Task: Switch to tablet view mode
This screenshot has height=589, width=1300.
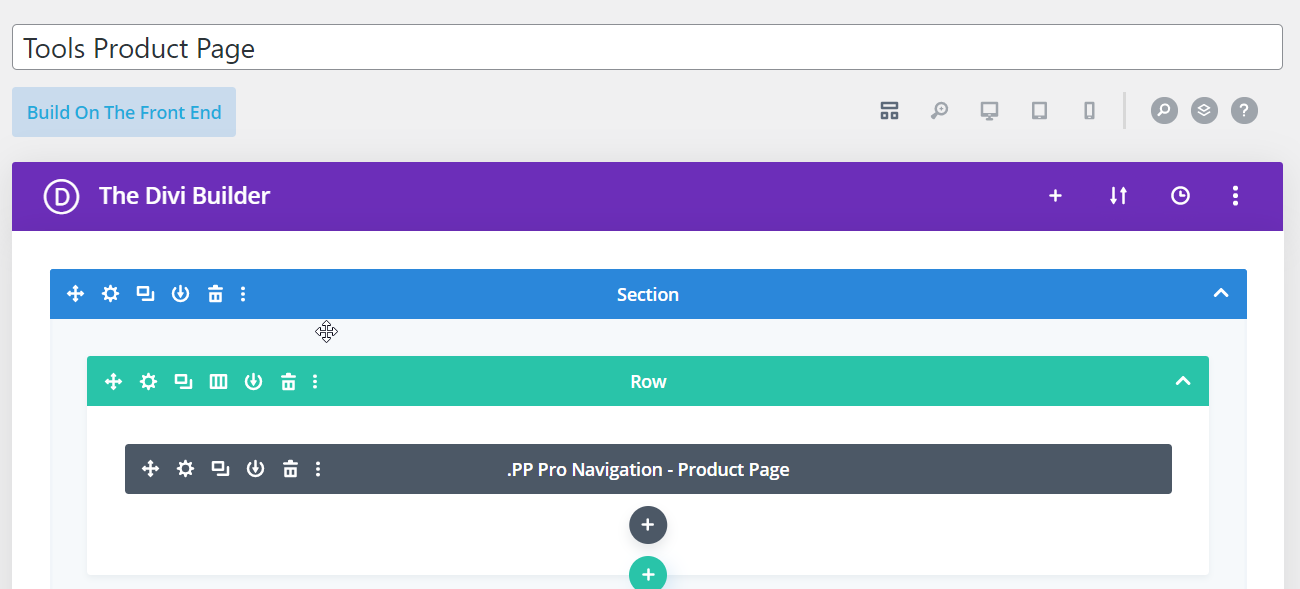Action: (1039, 110)
